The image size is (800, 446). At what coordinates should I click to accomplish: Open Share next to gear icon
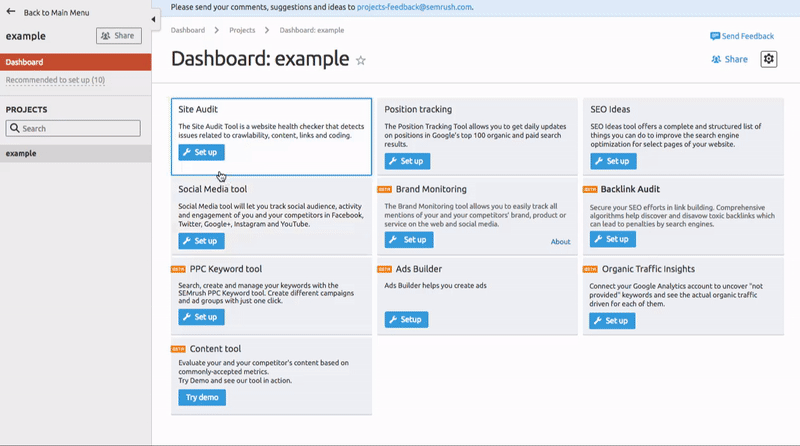[x=729, y=59]
